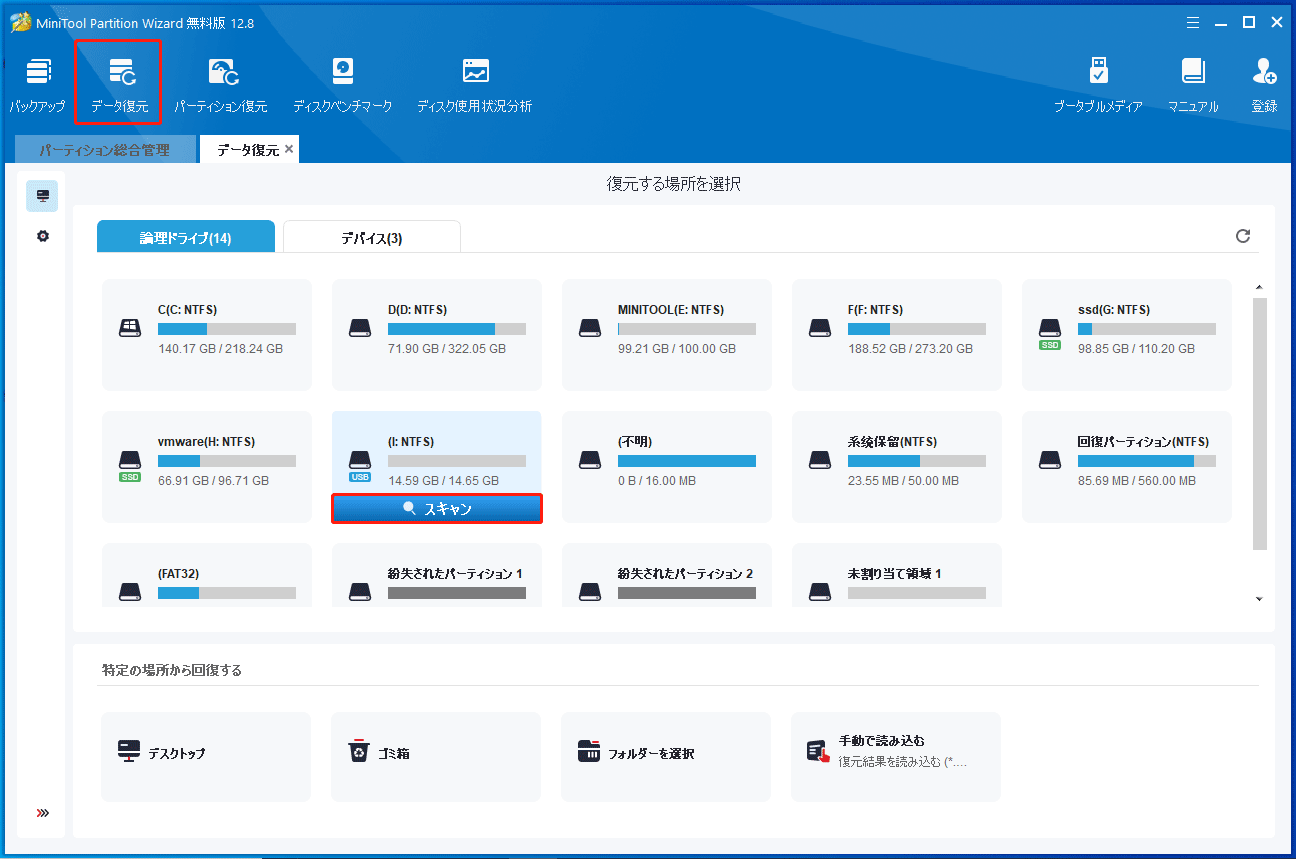
Task: Click text 0 B / 16.00 MB
Action: coord(657,481)
